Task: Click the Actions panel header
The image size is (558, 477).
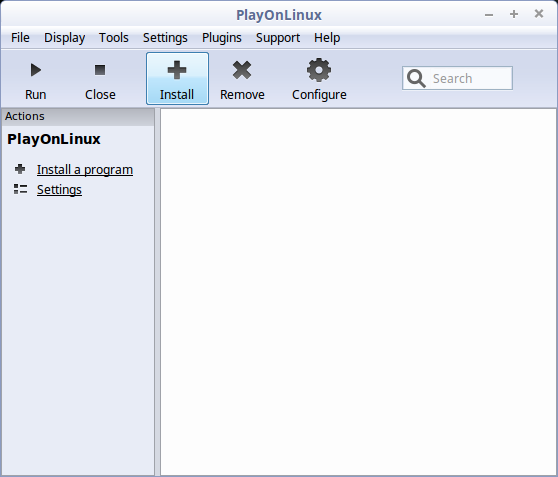Action: [x=78, y=117]
